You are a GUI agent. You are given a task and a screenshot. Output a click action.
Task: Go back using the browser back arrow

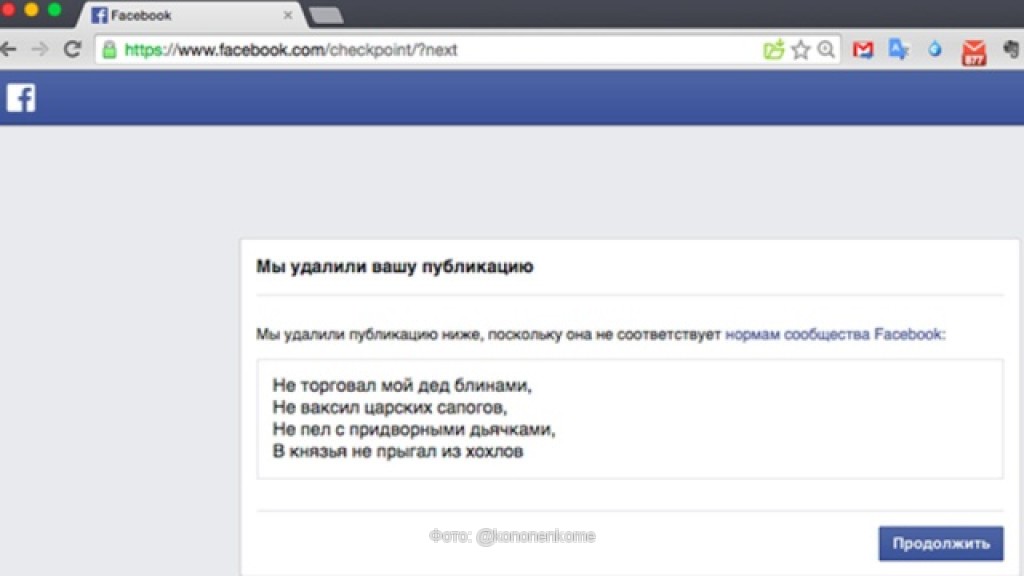(x=9, y=49)
